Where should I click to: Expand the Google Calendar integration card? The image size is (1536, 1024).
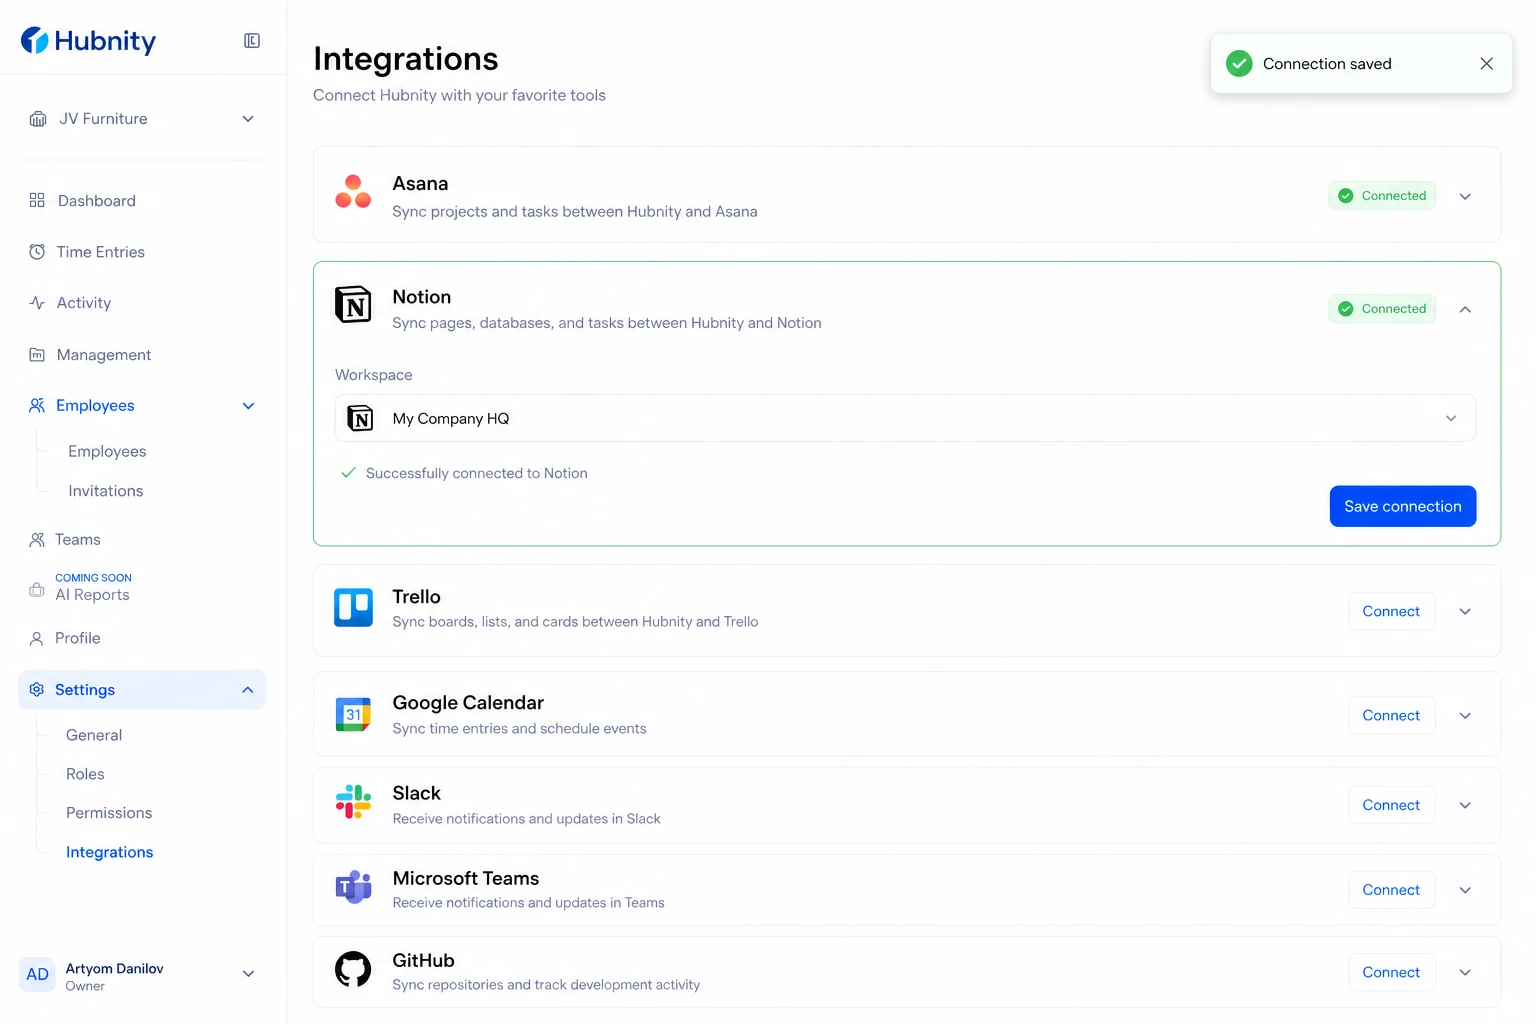pos(1465,716)
